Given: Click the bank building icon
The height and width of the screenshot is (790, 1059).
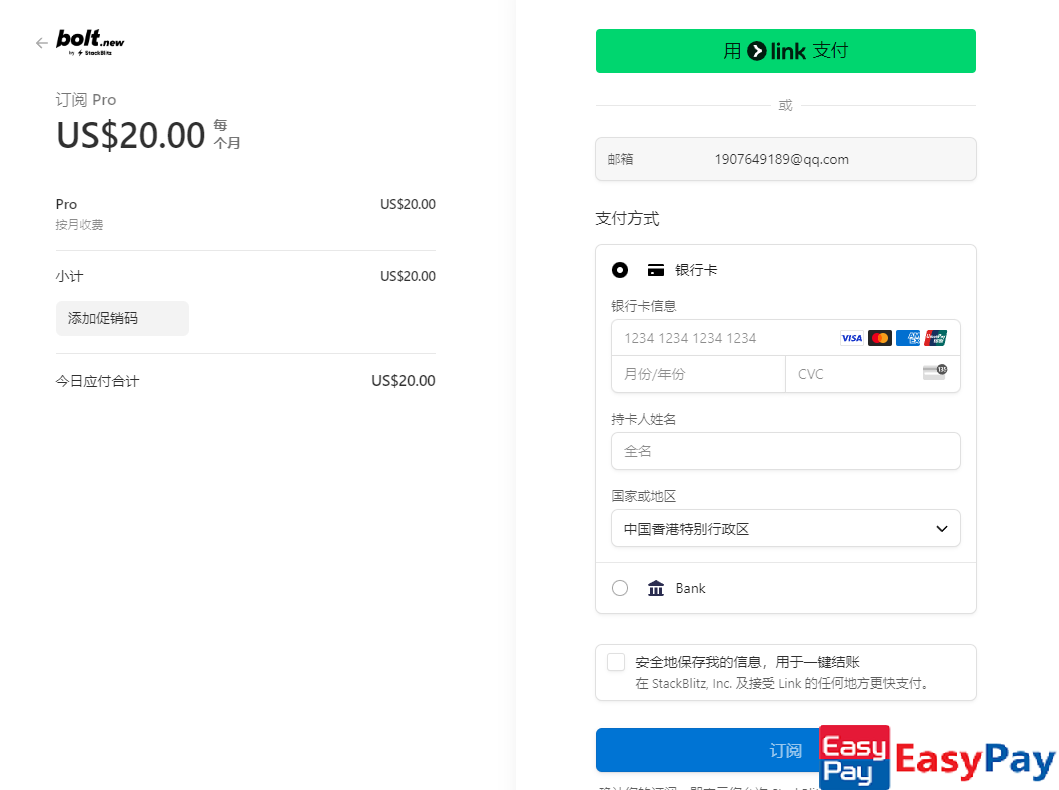Looking at the screenshot, I should (656, 588).
